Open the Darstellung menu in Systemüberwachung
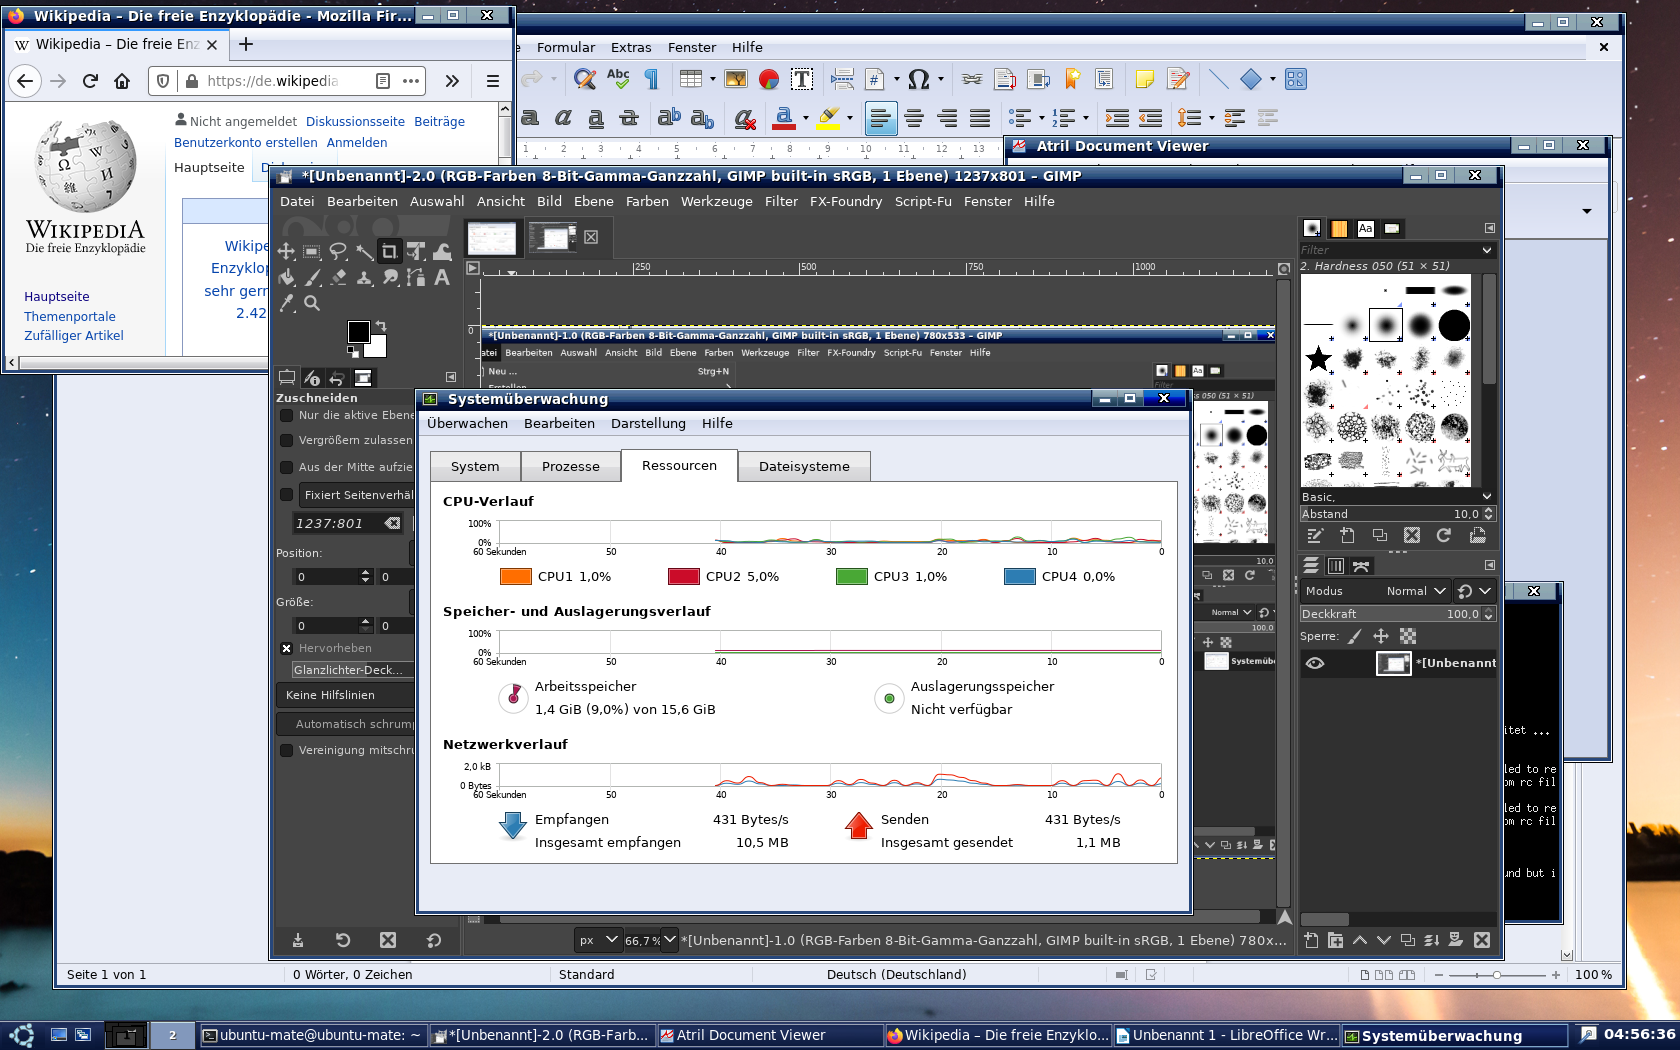The width and height of the screenshot is (1680, 1050). coord(648,423)
